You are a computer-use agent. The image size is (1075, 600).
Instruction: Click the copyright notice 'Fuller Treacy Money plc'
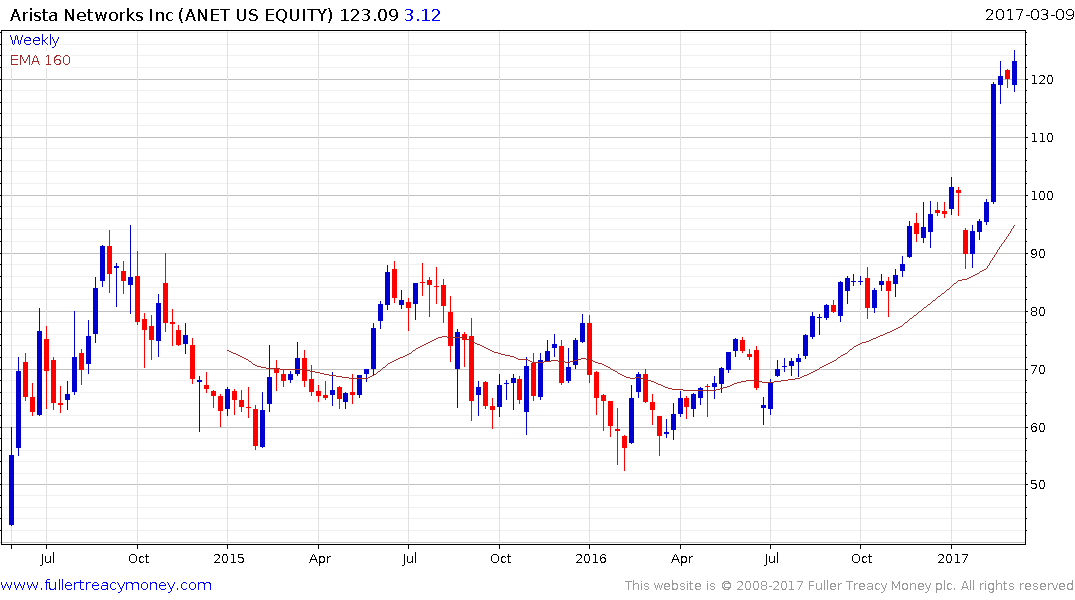(881, 586)
